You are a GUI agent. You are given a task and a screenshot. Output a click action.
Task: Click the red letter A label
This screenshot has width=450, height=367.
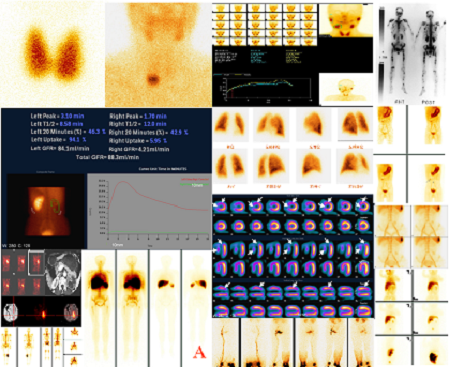point(199,352)
